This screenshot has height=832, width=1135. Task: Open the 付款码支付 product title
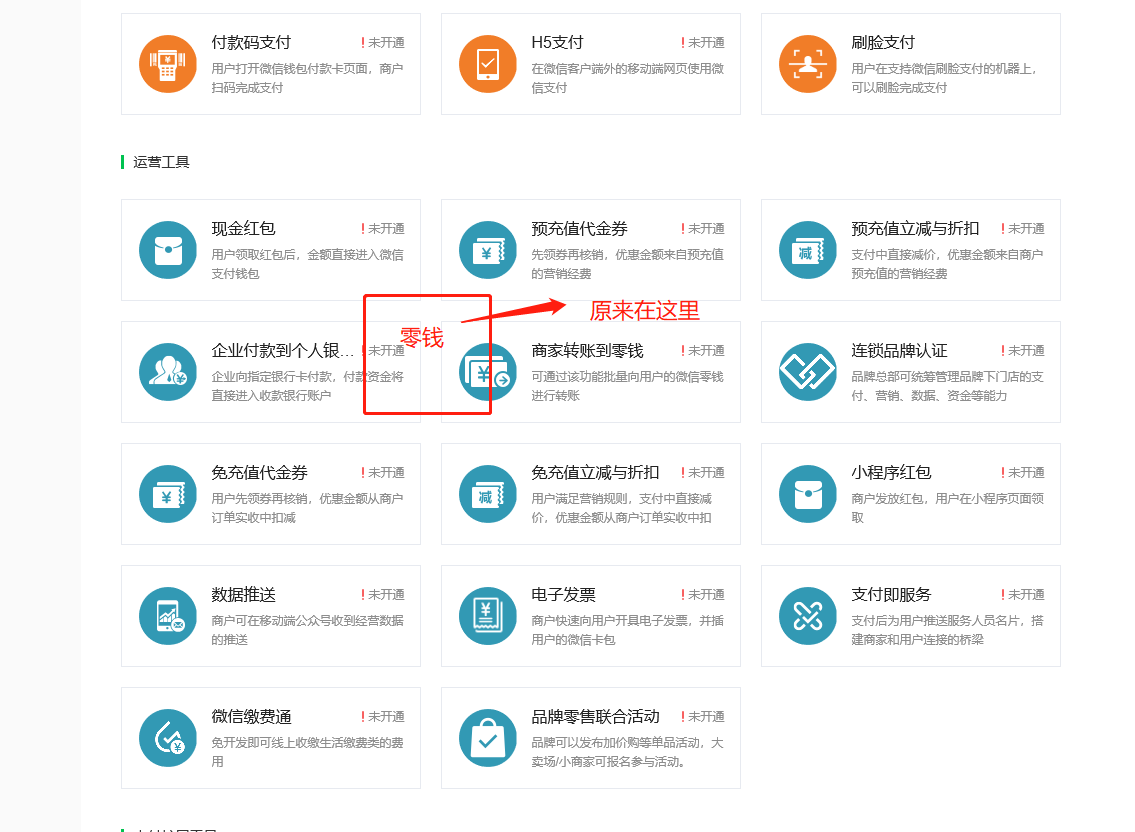coord(251,43)
